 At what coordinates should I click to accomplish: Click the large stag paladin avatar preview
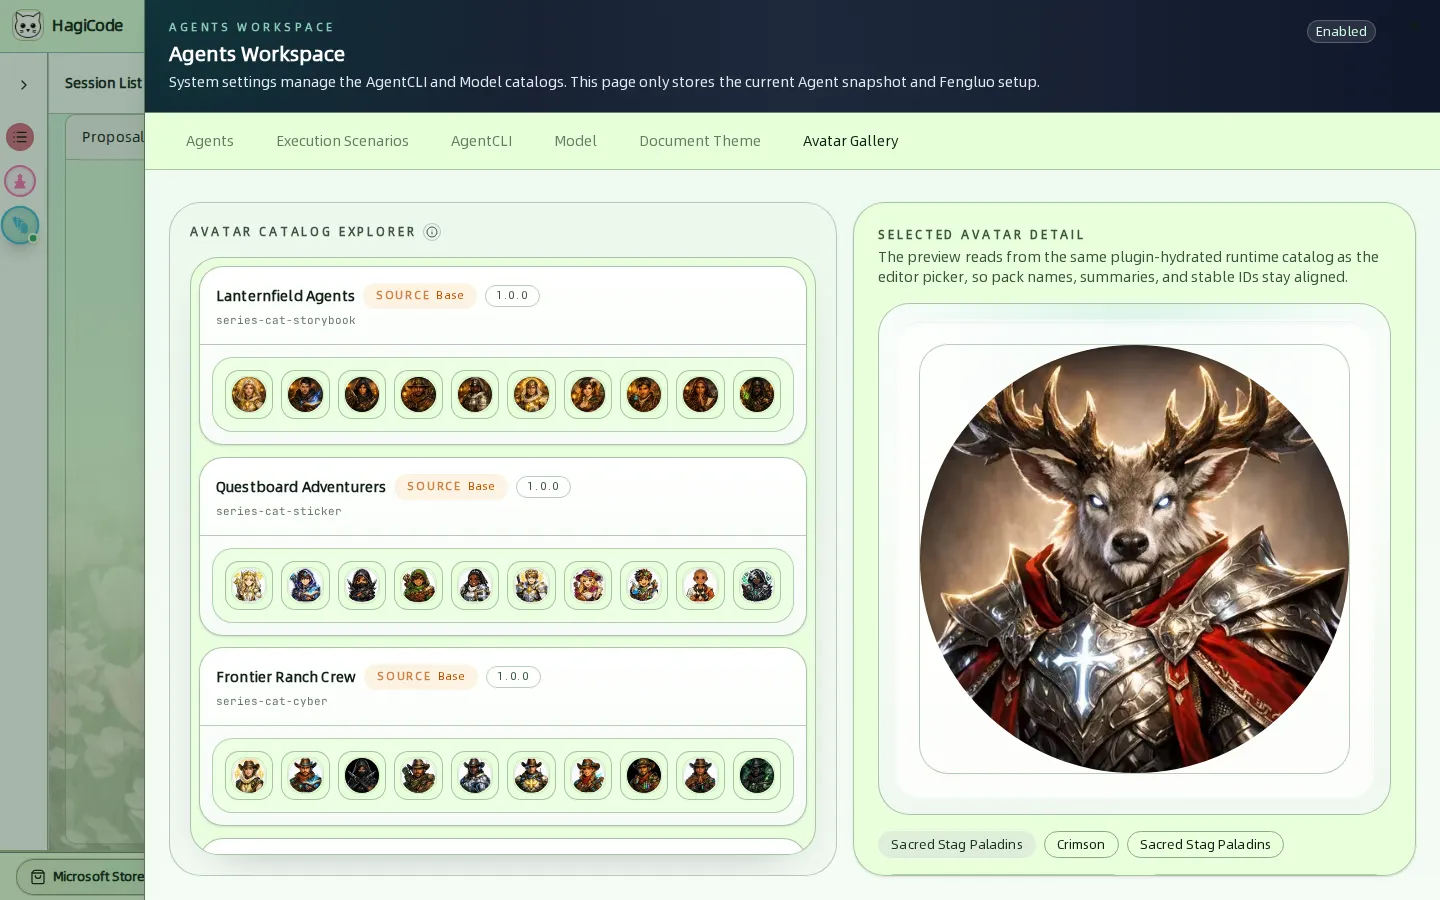(x=1134, y=559)
